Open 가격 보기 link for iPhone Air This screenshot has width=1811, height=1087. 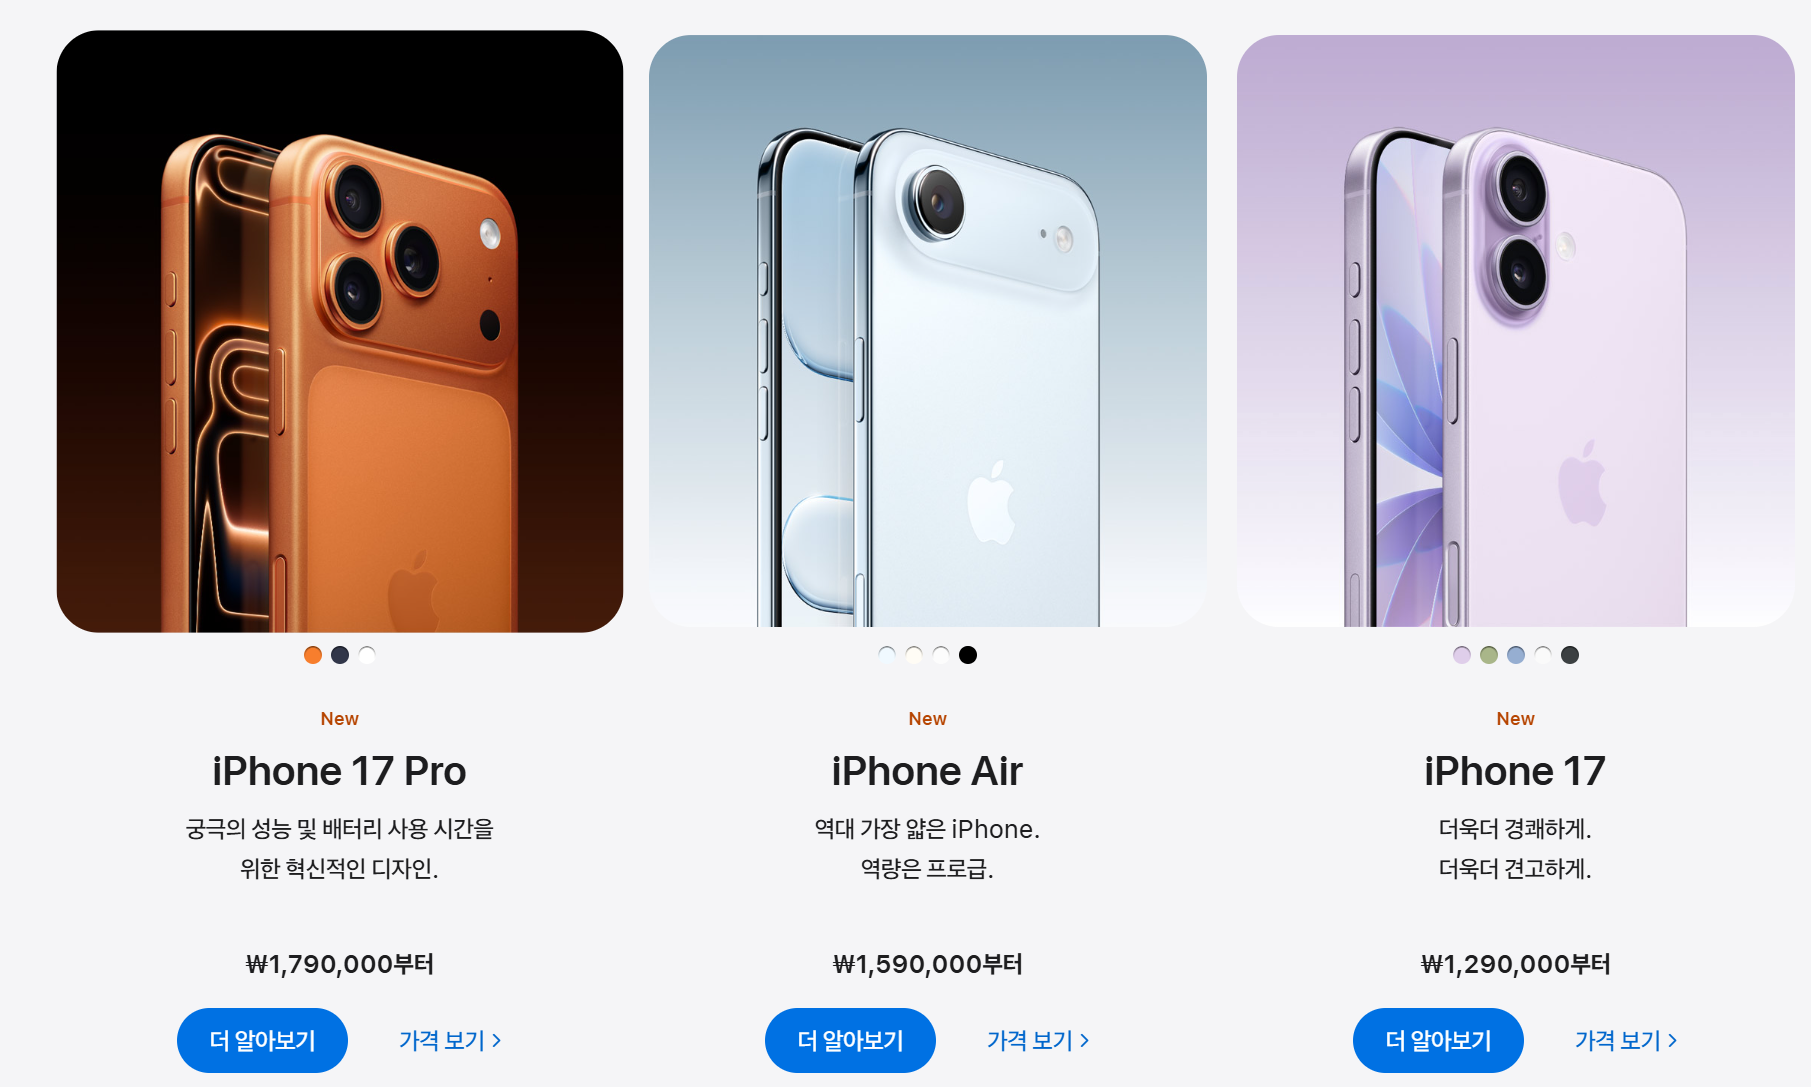tap(1038, 1041)
